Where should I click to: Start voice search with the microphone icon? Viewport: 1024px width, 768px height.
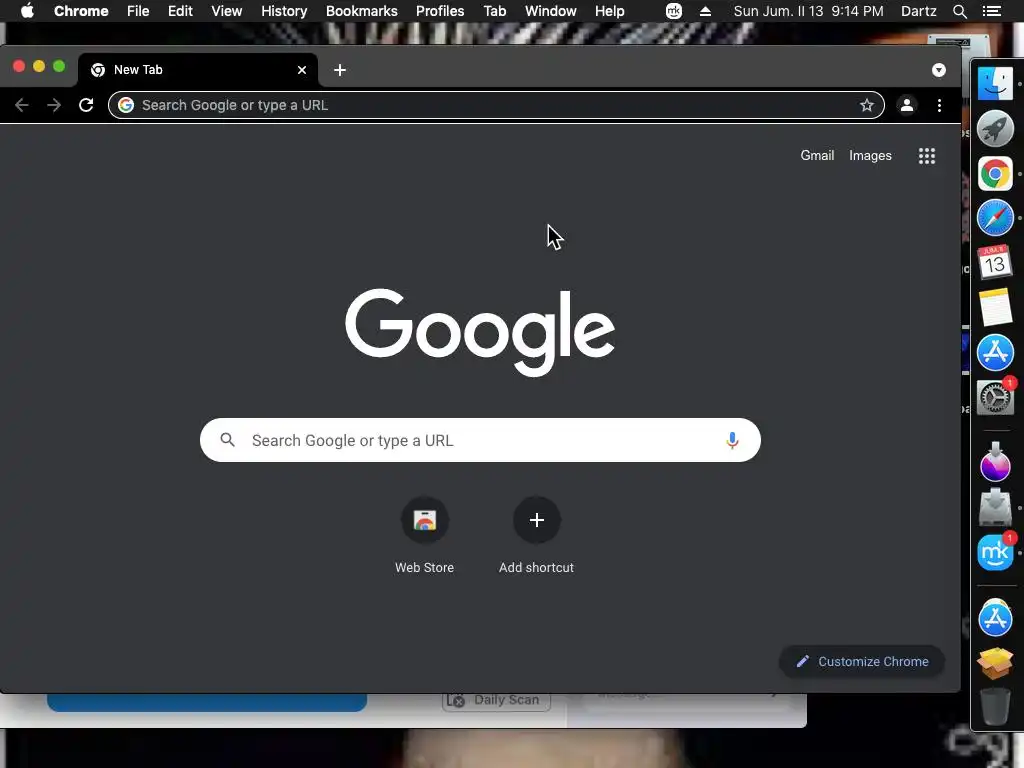point(732,440)
